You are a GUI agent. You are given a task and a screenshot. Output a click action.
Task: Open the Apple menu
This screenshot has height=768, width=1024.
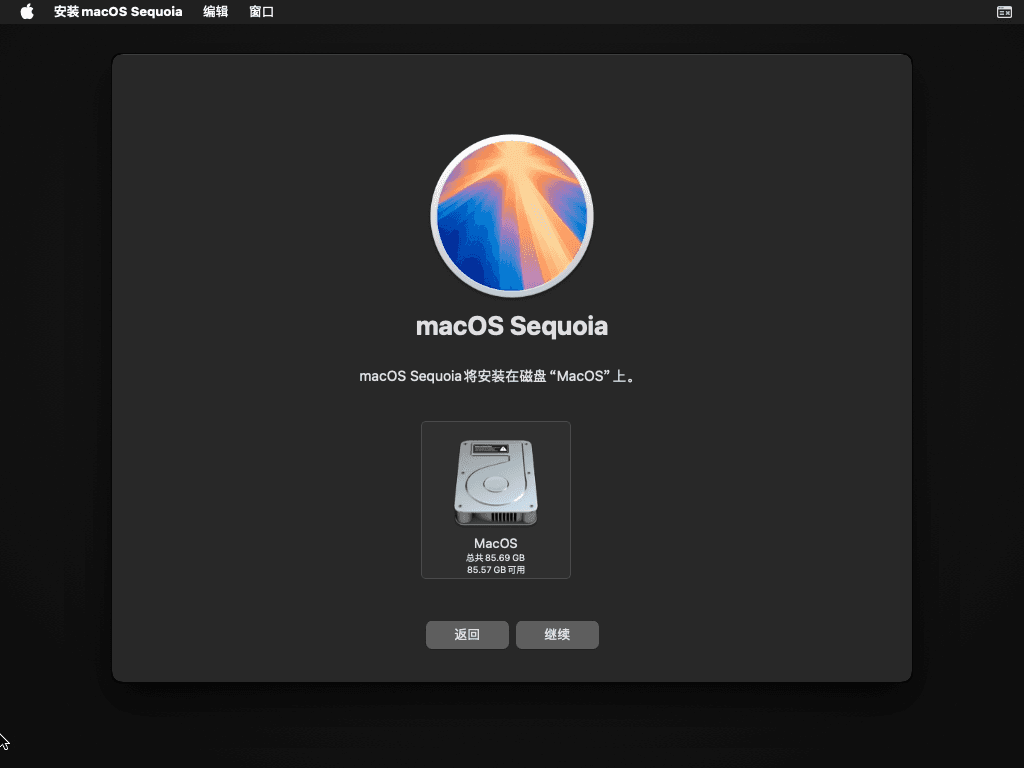pos(27,12)
